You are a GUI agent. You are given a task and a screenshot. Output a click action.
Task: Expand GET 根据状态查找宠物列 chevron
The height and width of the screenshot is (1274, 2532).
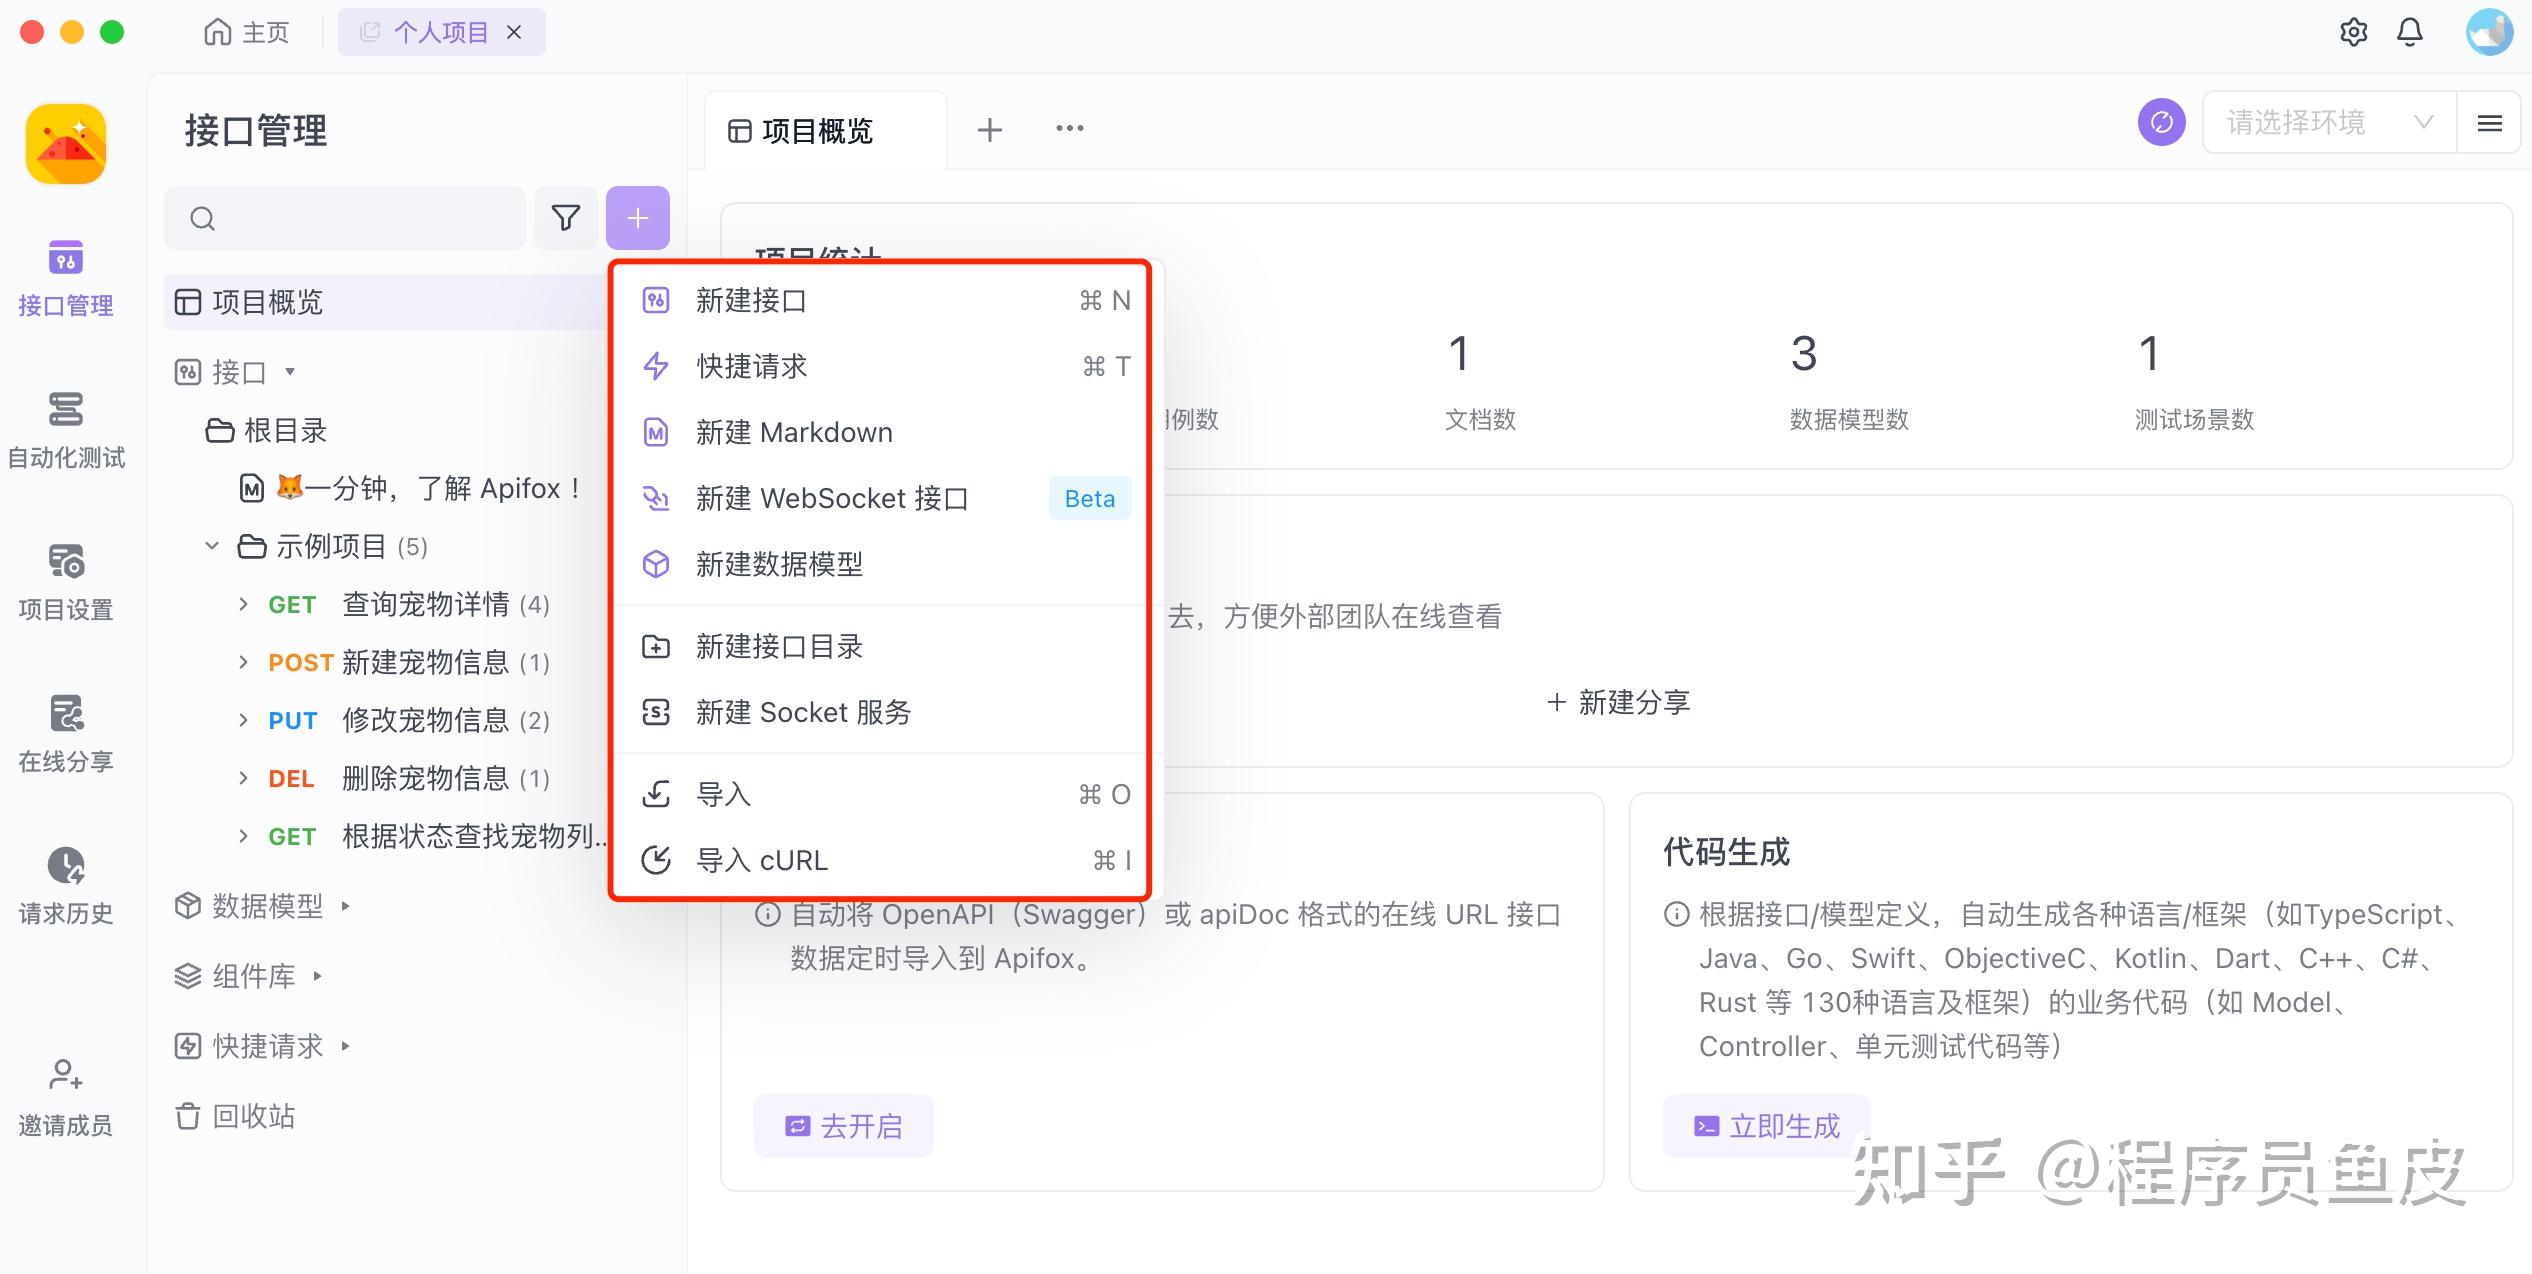coord(243,836)
